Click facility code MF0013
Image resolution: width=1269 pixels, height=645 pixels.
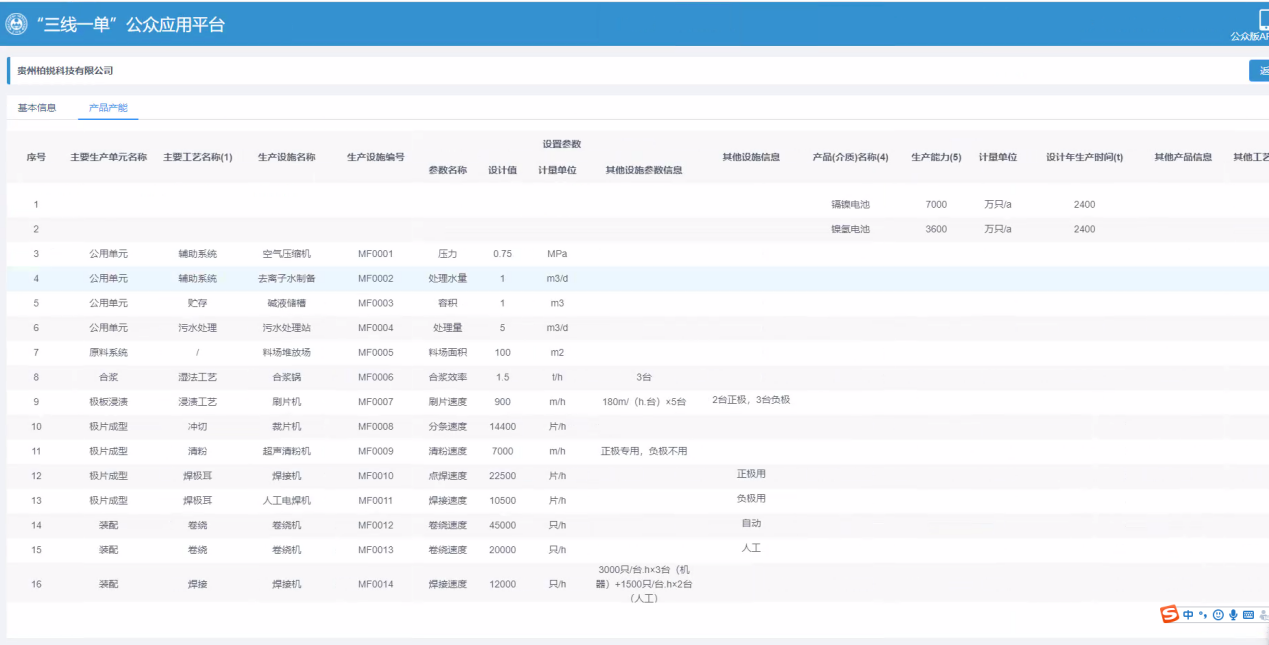pos(376,550)
